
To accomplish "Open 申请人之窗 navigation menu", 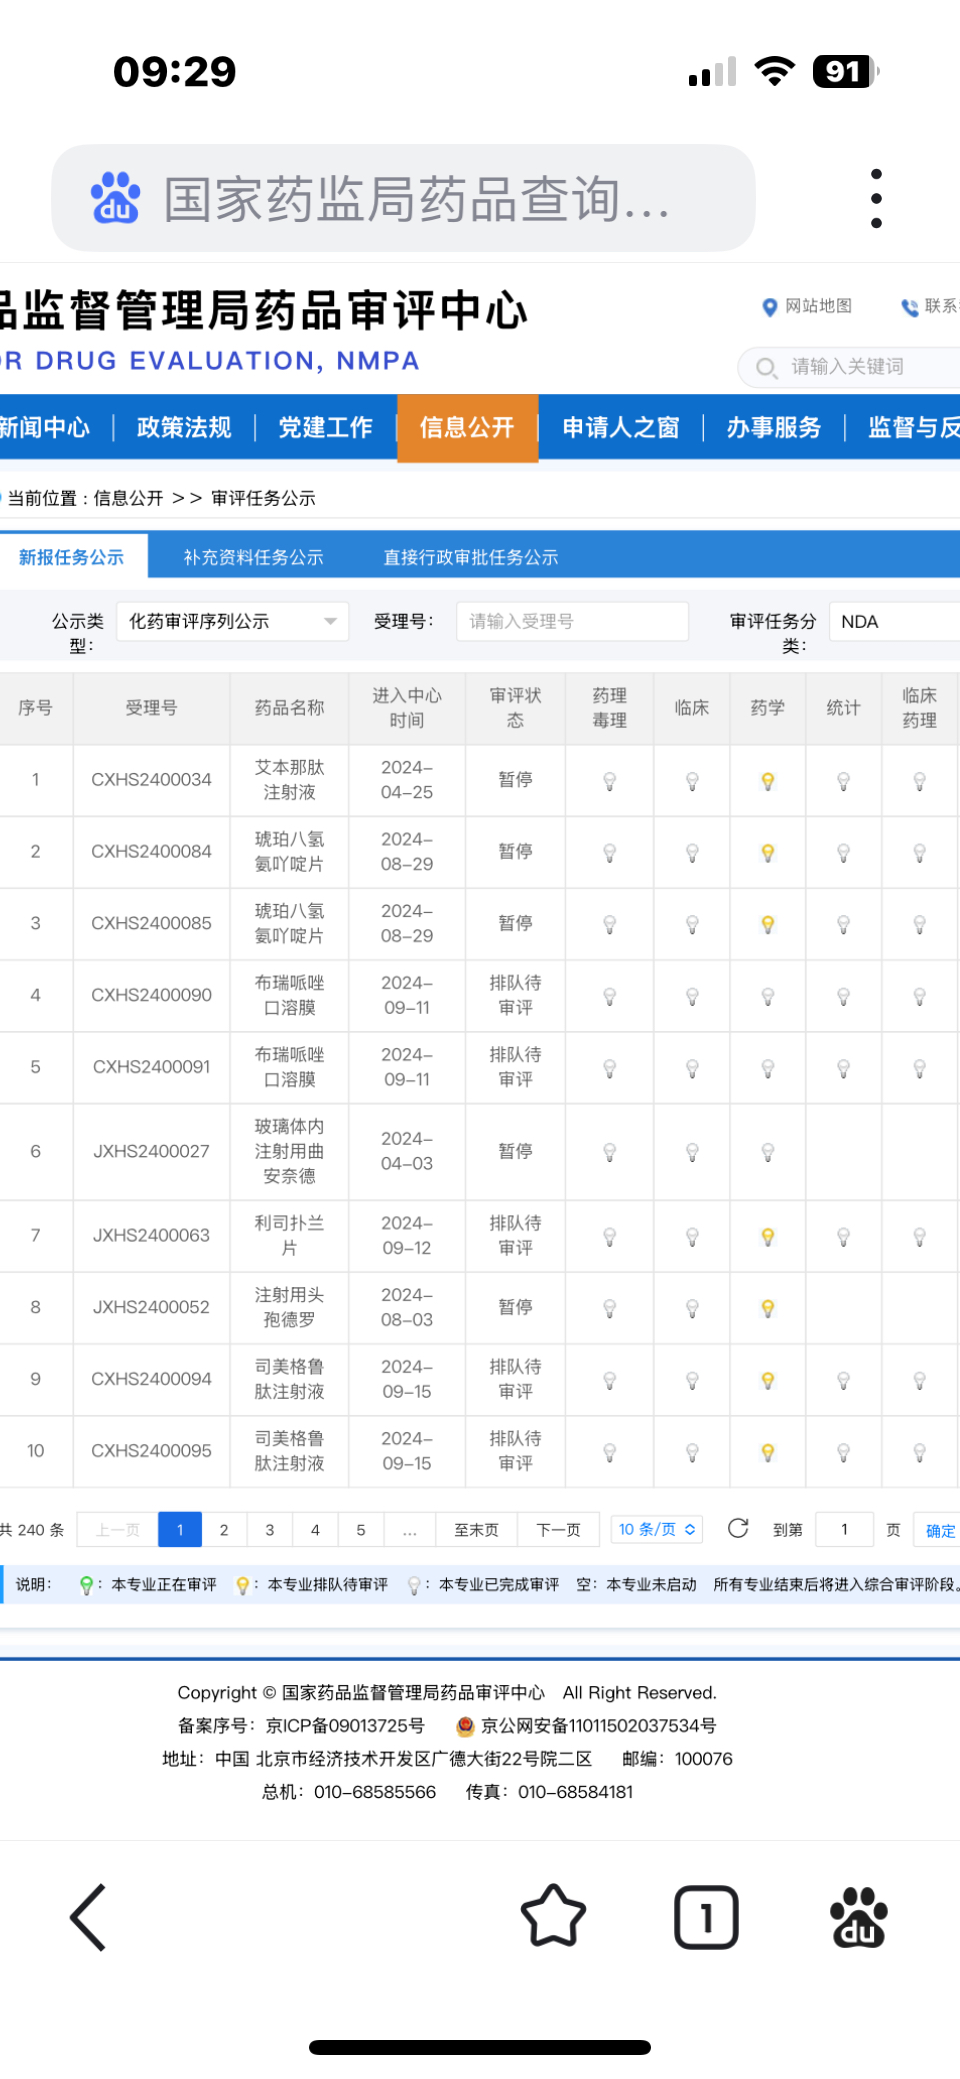I will pos(621,428).
